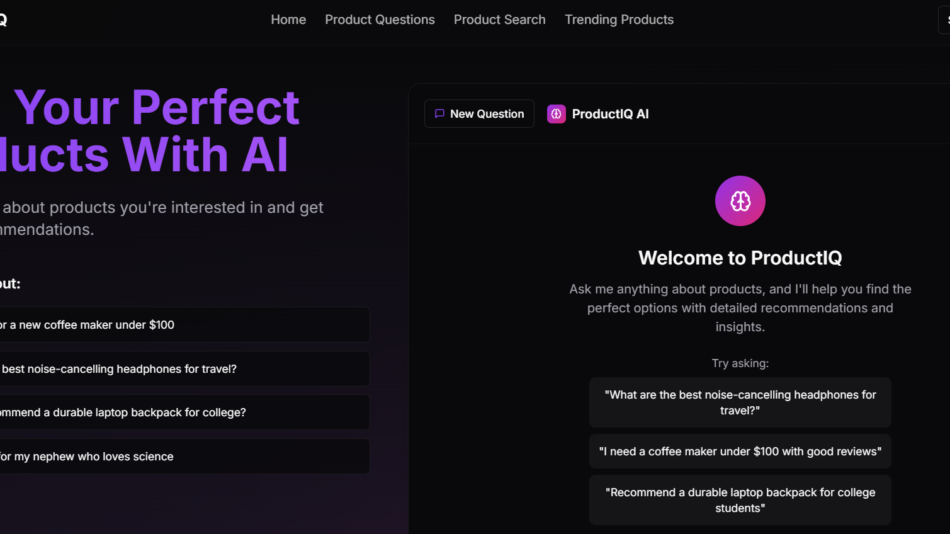Viewport: 950px width, 534px height.
Task: Open the Product Questions nav item
Action: (380, 20)
